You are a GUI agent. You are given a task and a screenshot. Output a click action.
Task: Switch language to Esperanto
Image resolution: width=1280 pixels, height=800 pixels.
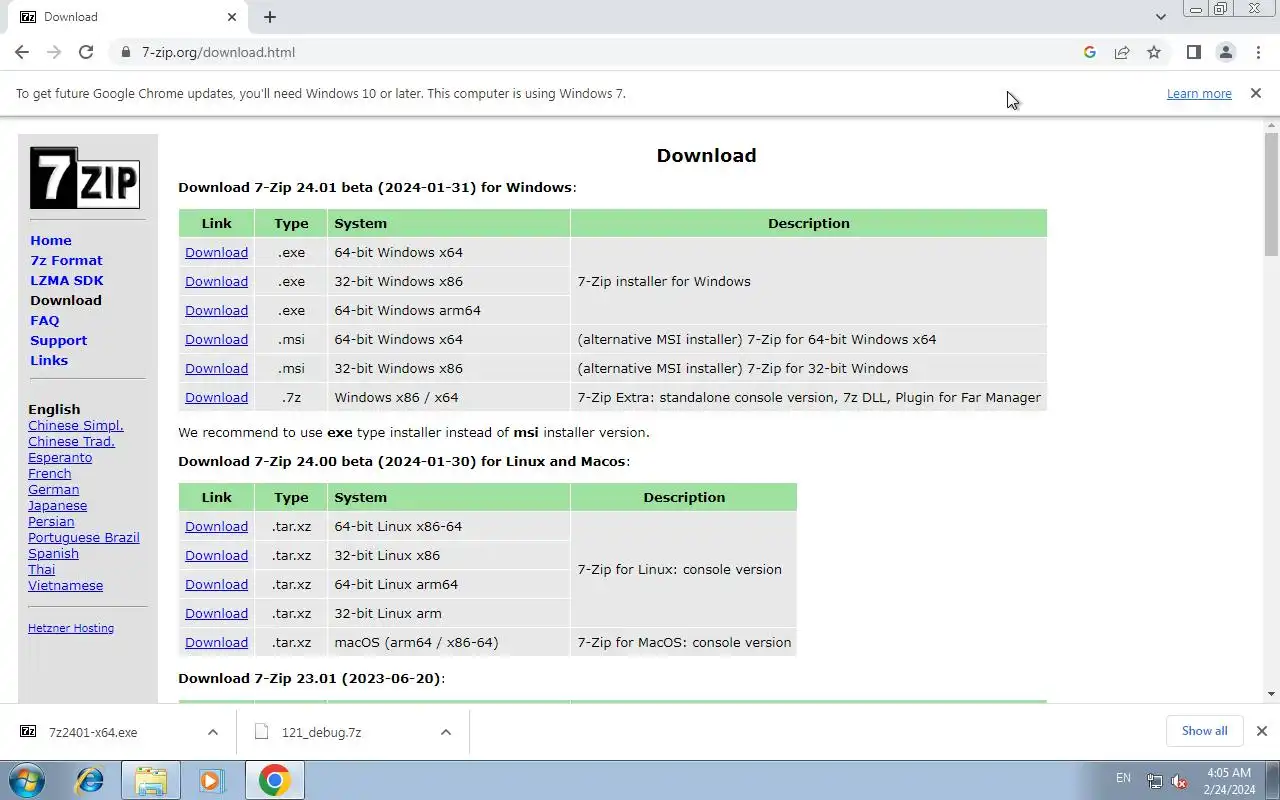(60, 457)
